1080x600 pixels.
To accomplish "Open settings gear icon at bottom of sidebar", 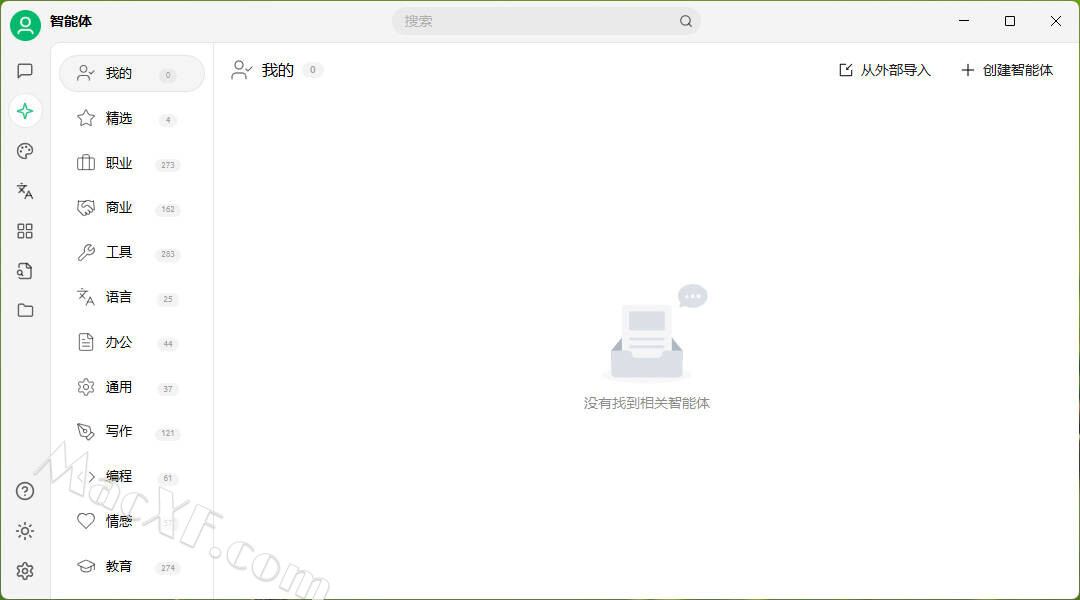I will click(x=25, y=571).
